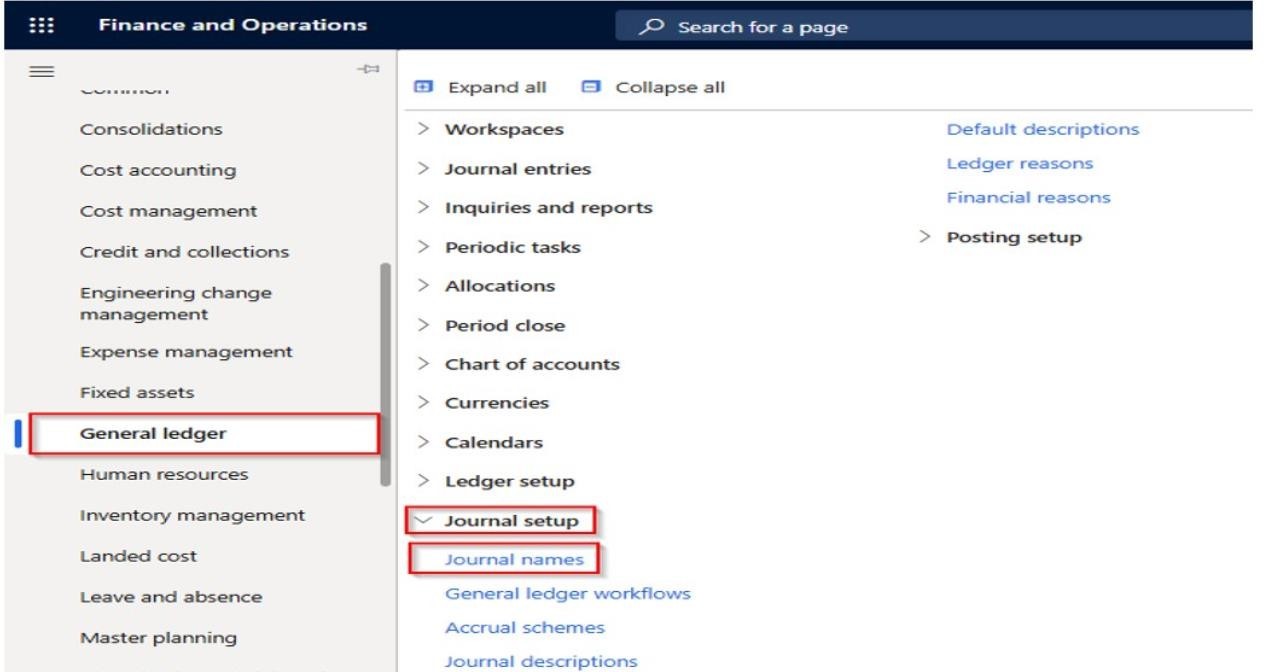Select Inventory management in navigation pane
This screenshot has height=672, width=1264.
[x=192, y=515]
